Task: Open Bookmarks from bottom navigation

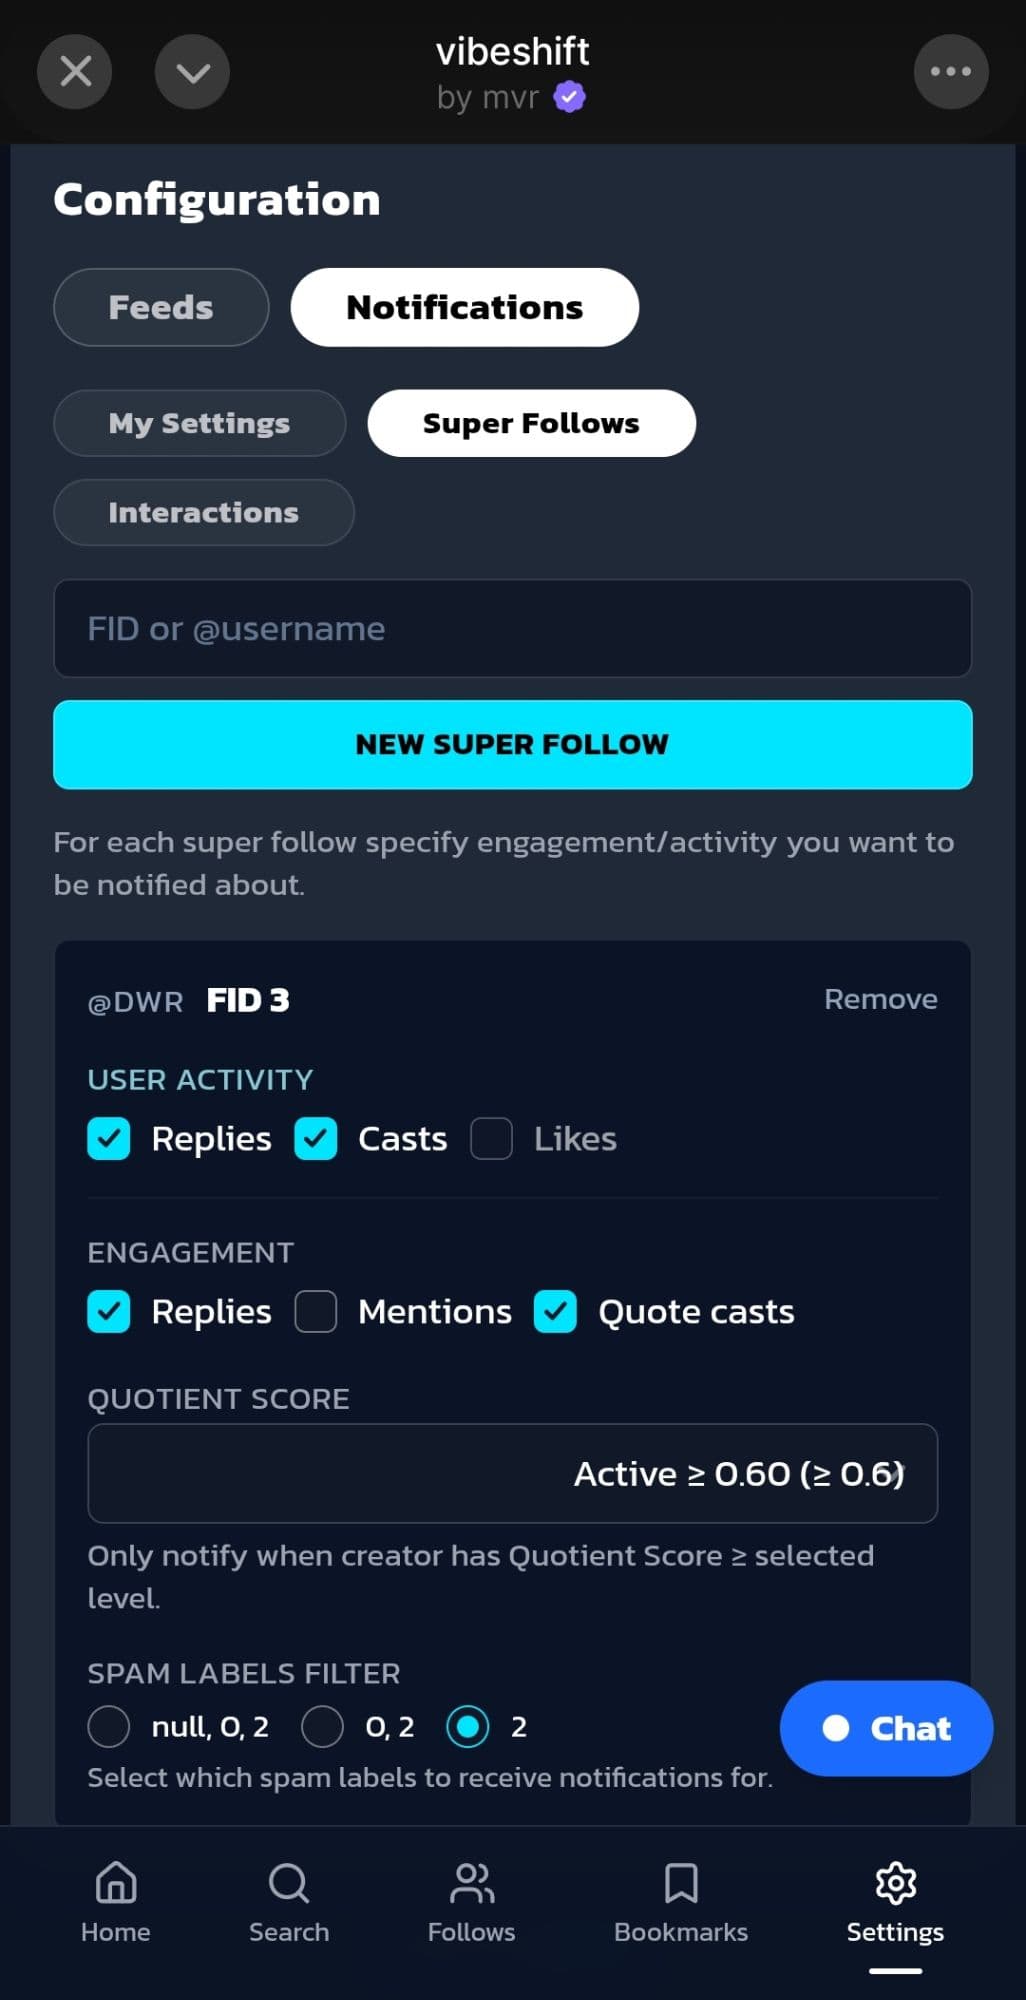Action: [x=679, y=1884]
